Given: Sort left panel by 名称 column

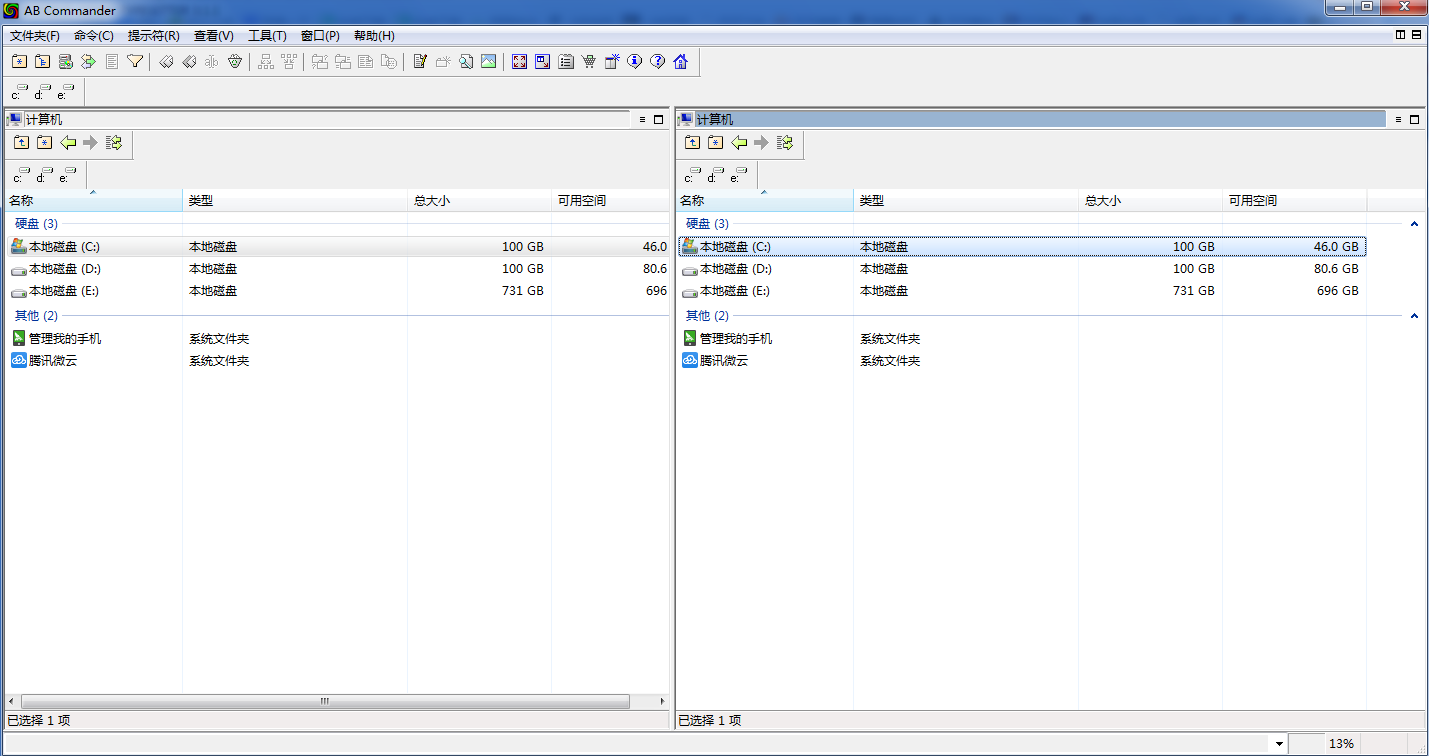Looking at the screenshot, I should pyautogui.click(x=93, y=201).
